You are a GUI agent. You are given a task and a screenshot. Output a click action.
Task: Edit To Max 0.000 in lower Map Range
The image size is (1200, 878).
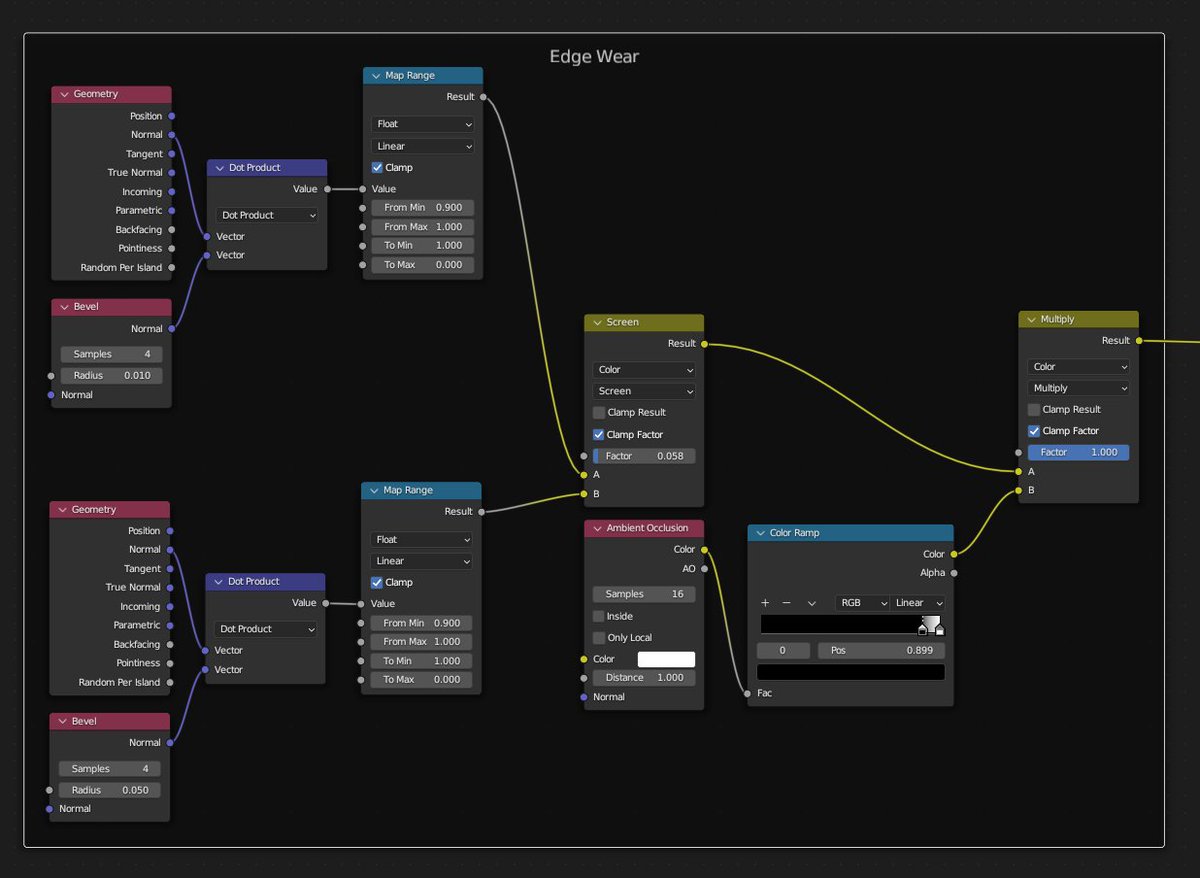421,680
